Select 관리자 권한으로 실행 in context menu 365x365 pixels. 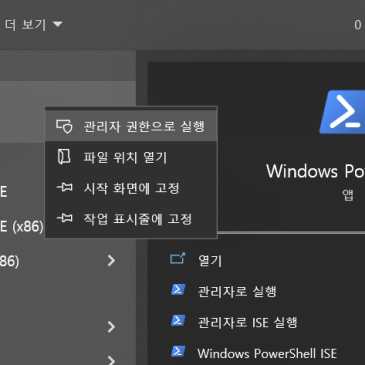pyautogui.click(x=131, y=126)
